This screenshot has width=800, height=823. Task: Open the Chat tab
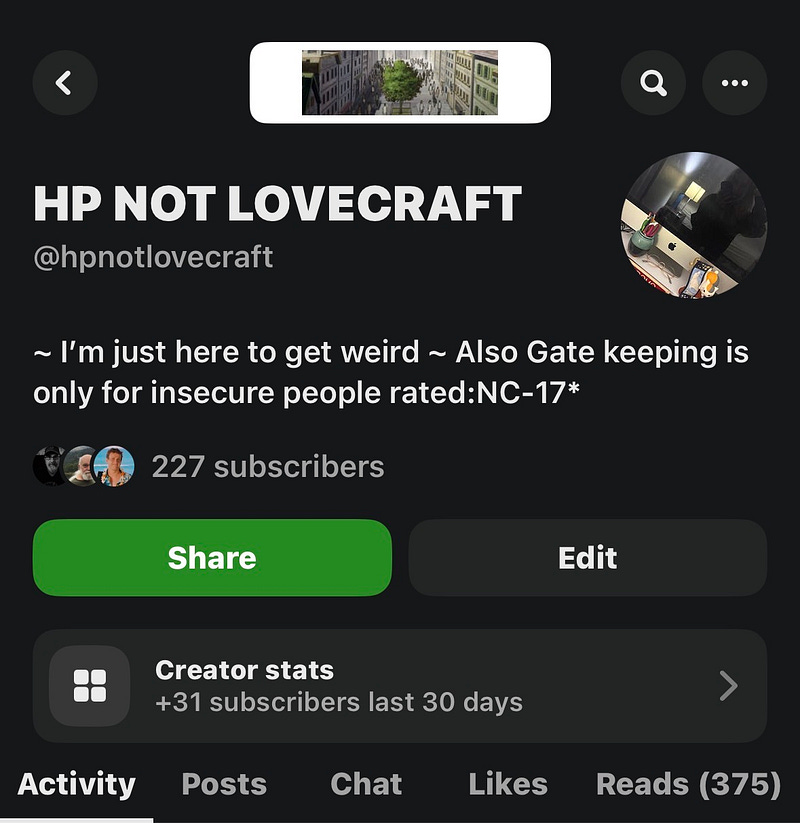366,784
